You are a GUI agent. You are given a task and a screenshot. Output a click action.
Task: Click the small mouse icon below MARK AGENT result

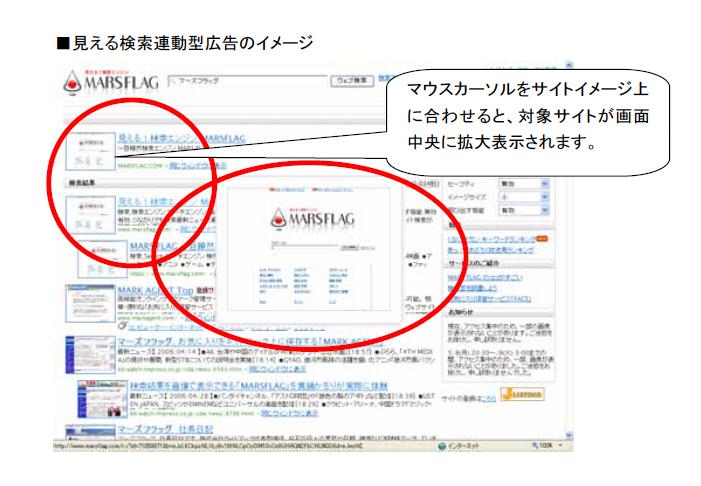tap(122, 326)
